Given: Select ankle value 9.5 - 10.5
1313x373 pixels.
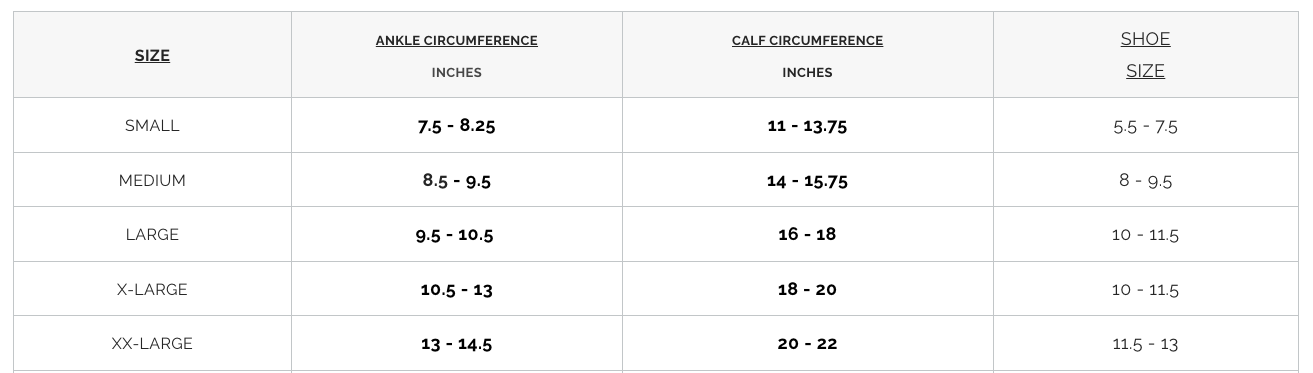Looking at the screenshot, I should click(457, 235).
